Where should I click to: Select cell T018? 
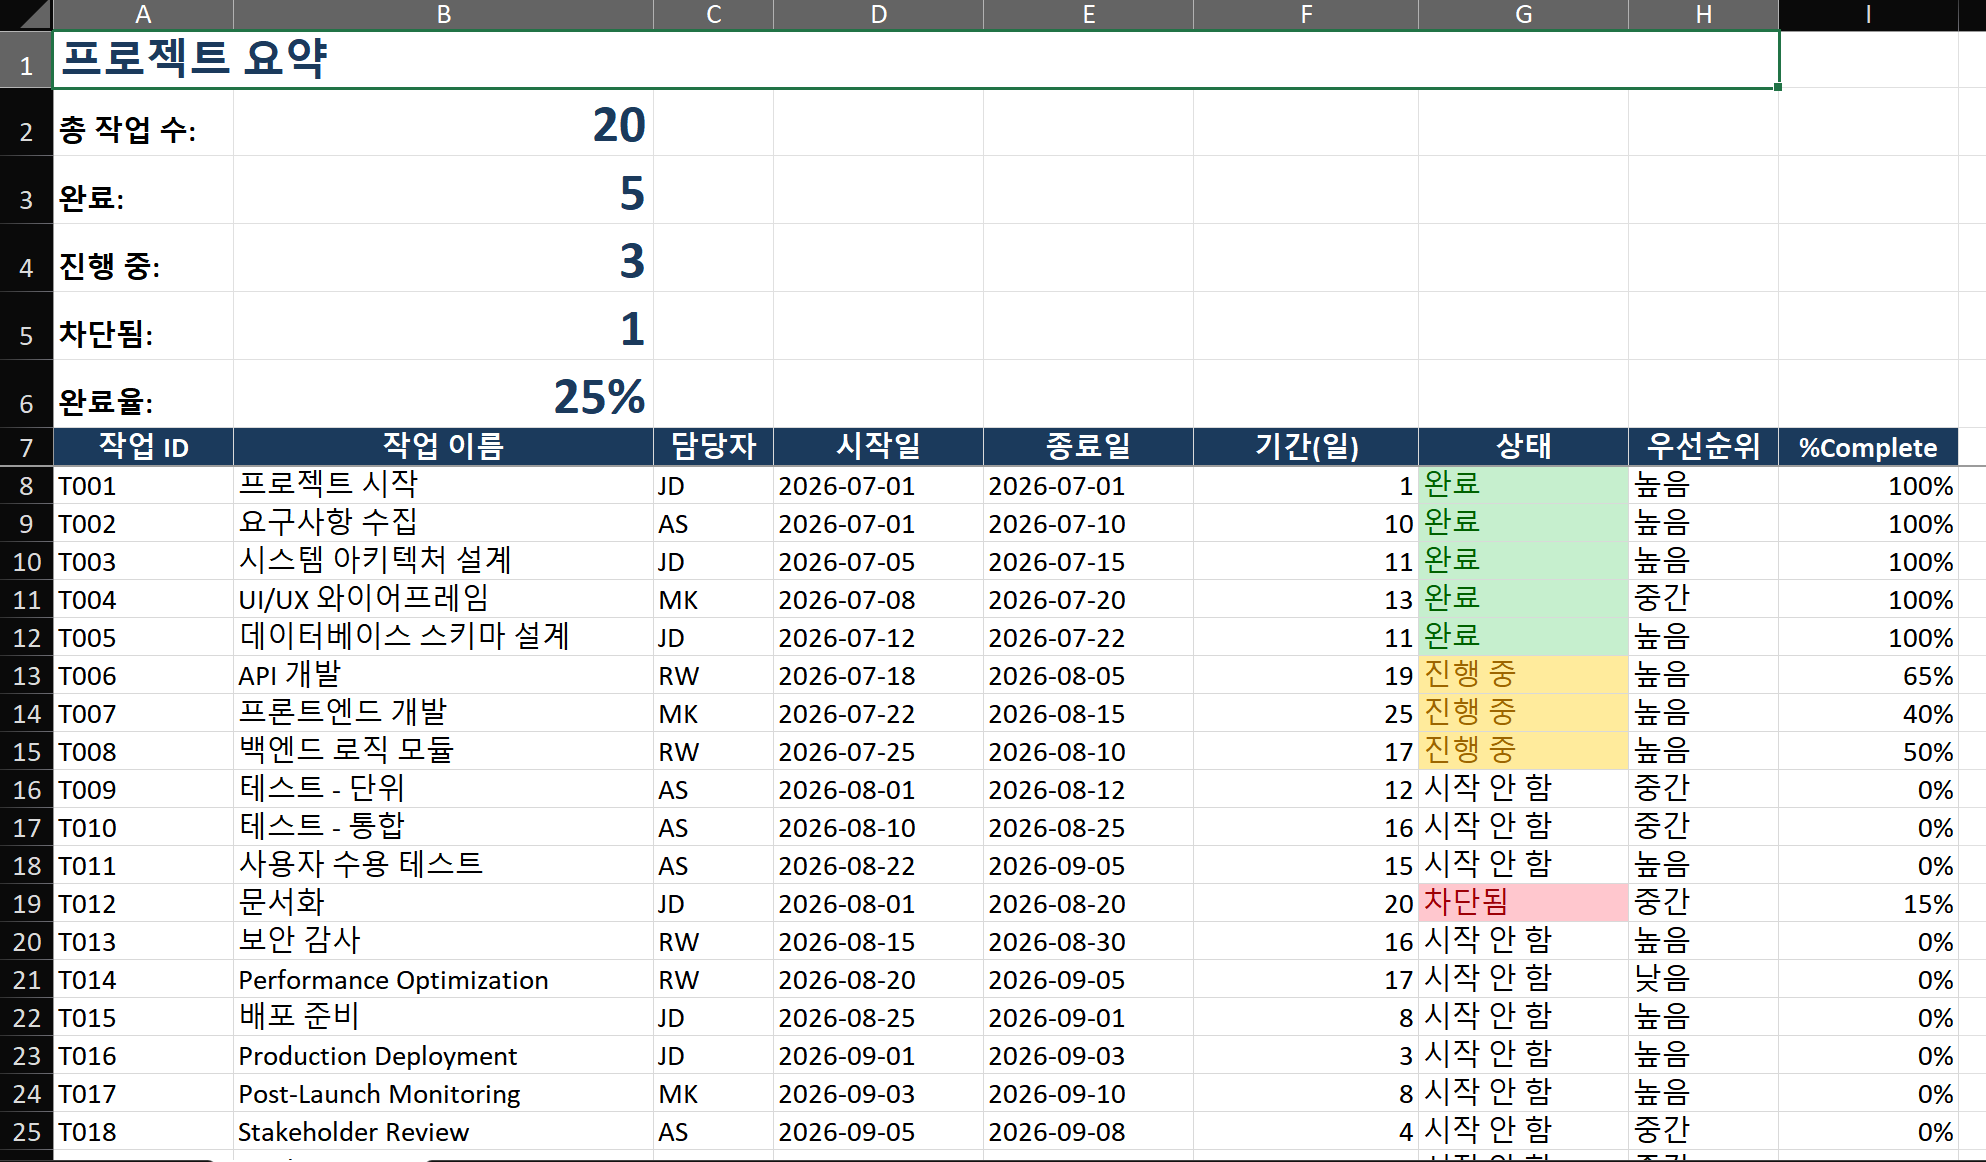(x=143, y=1131)
